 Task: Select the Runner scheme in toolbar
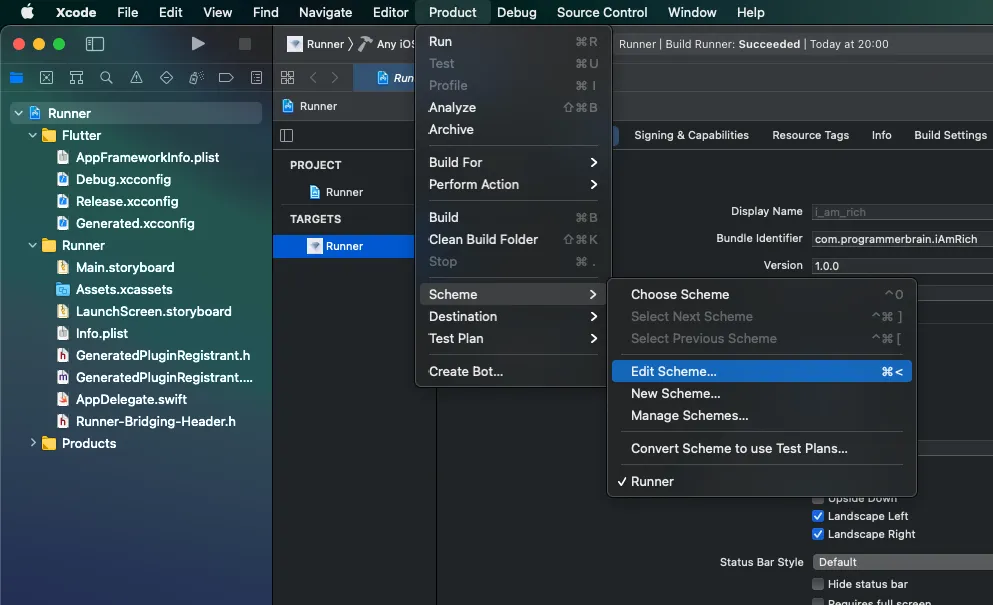point(315,44)
